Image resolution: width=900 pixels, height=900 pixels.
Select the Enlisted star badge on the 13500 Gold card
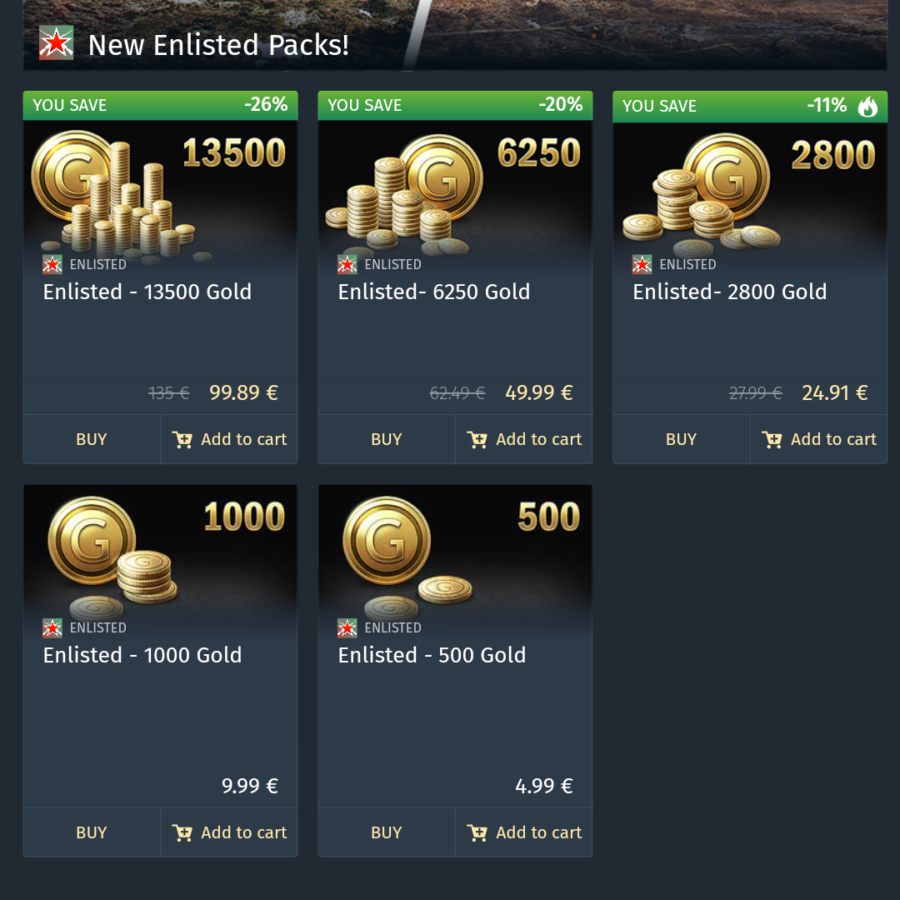[x=52, y=264]
